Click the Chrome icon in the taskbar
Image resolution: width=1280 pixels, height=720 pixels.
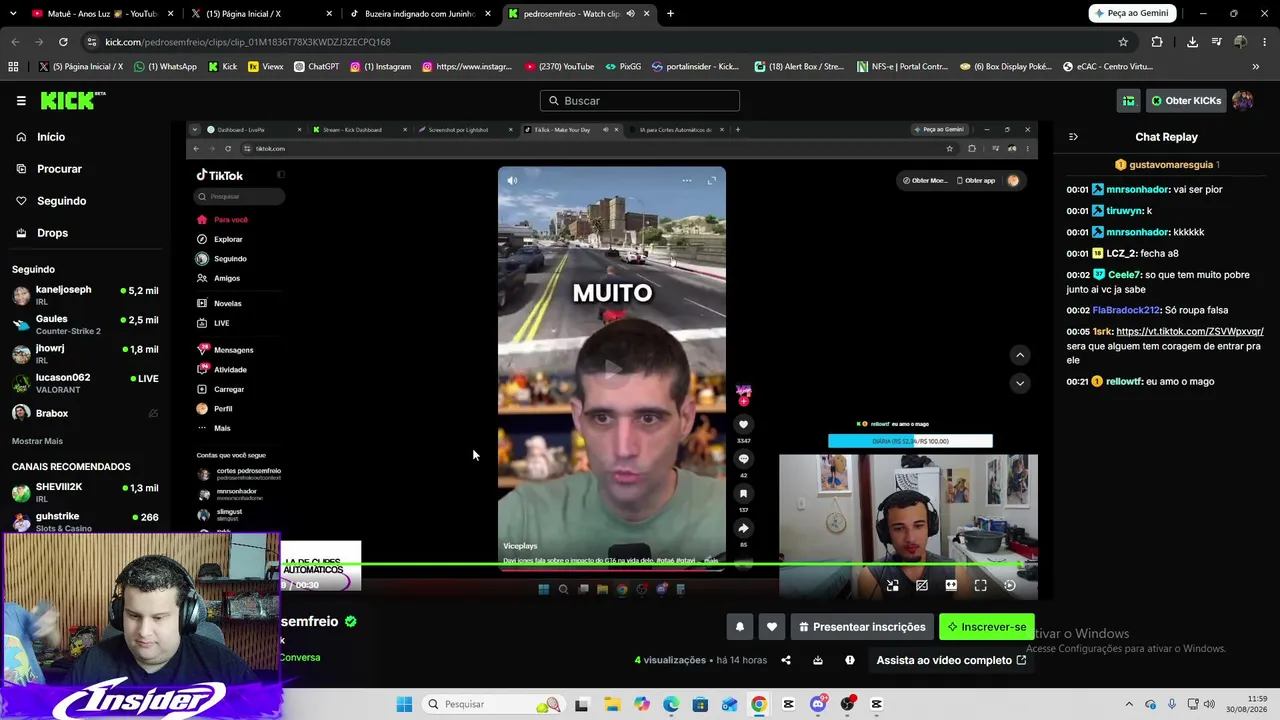(x=759, y=704)
